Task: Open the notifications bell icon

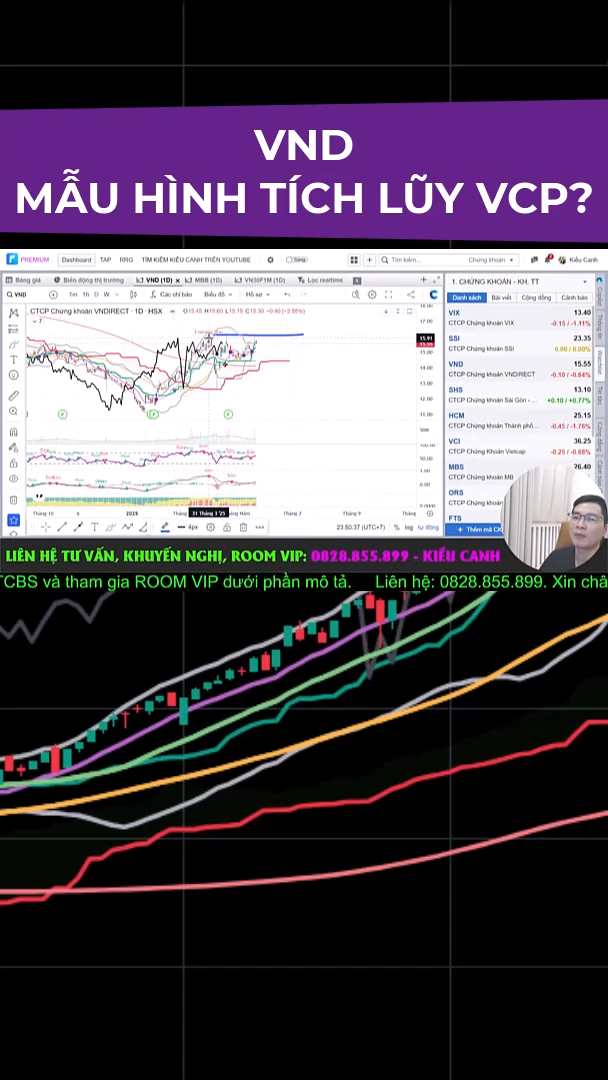Action: tap(547, 260)
